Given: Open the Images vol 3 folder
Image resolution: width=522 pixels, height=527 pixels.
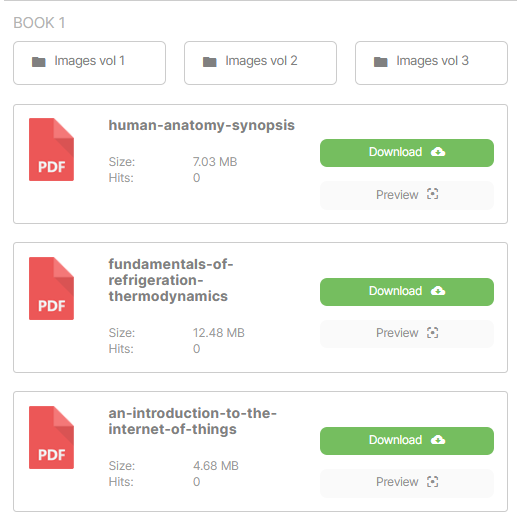Looking at the screenshot, I should tap(432, 63).
